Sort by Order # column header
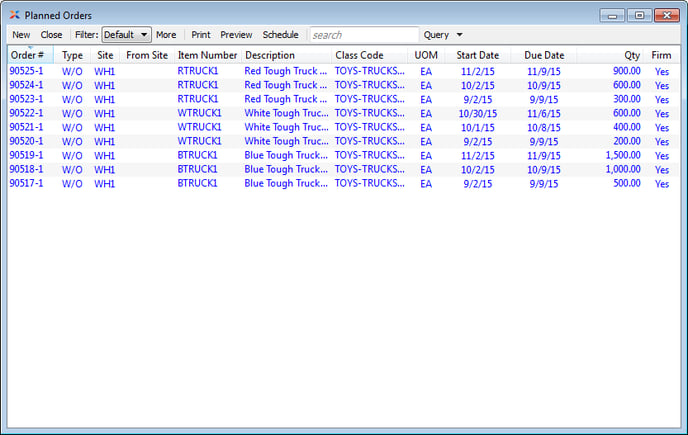 29,55
